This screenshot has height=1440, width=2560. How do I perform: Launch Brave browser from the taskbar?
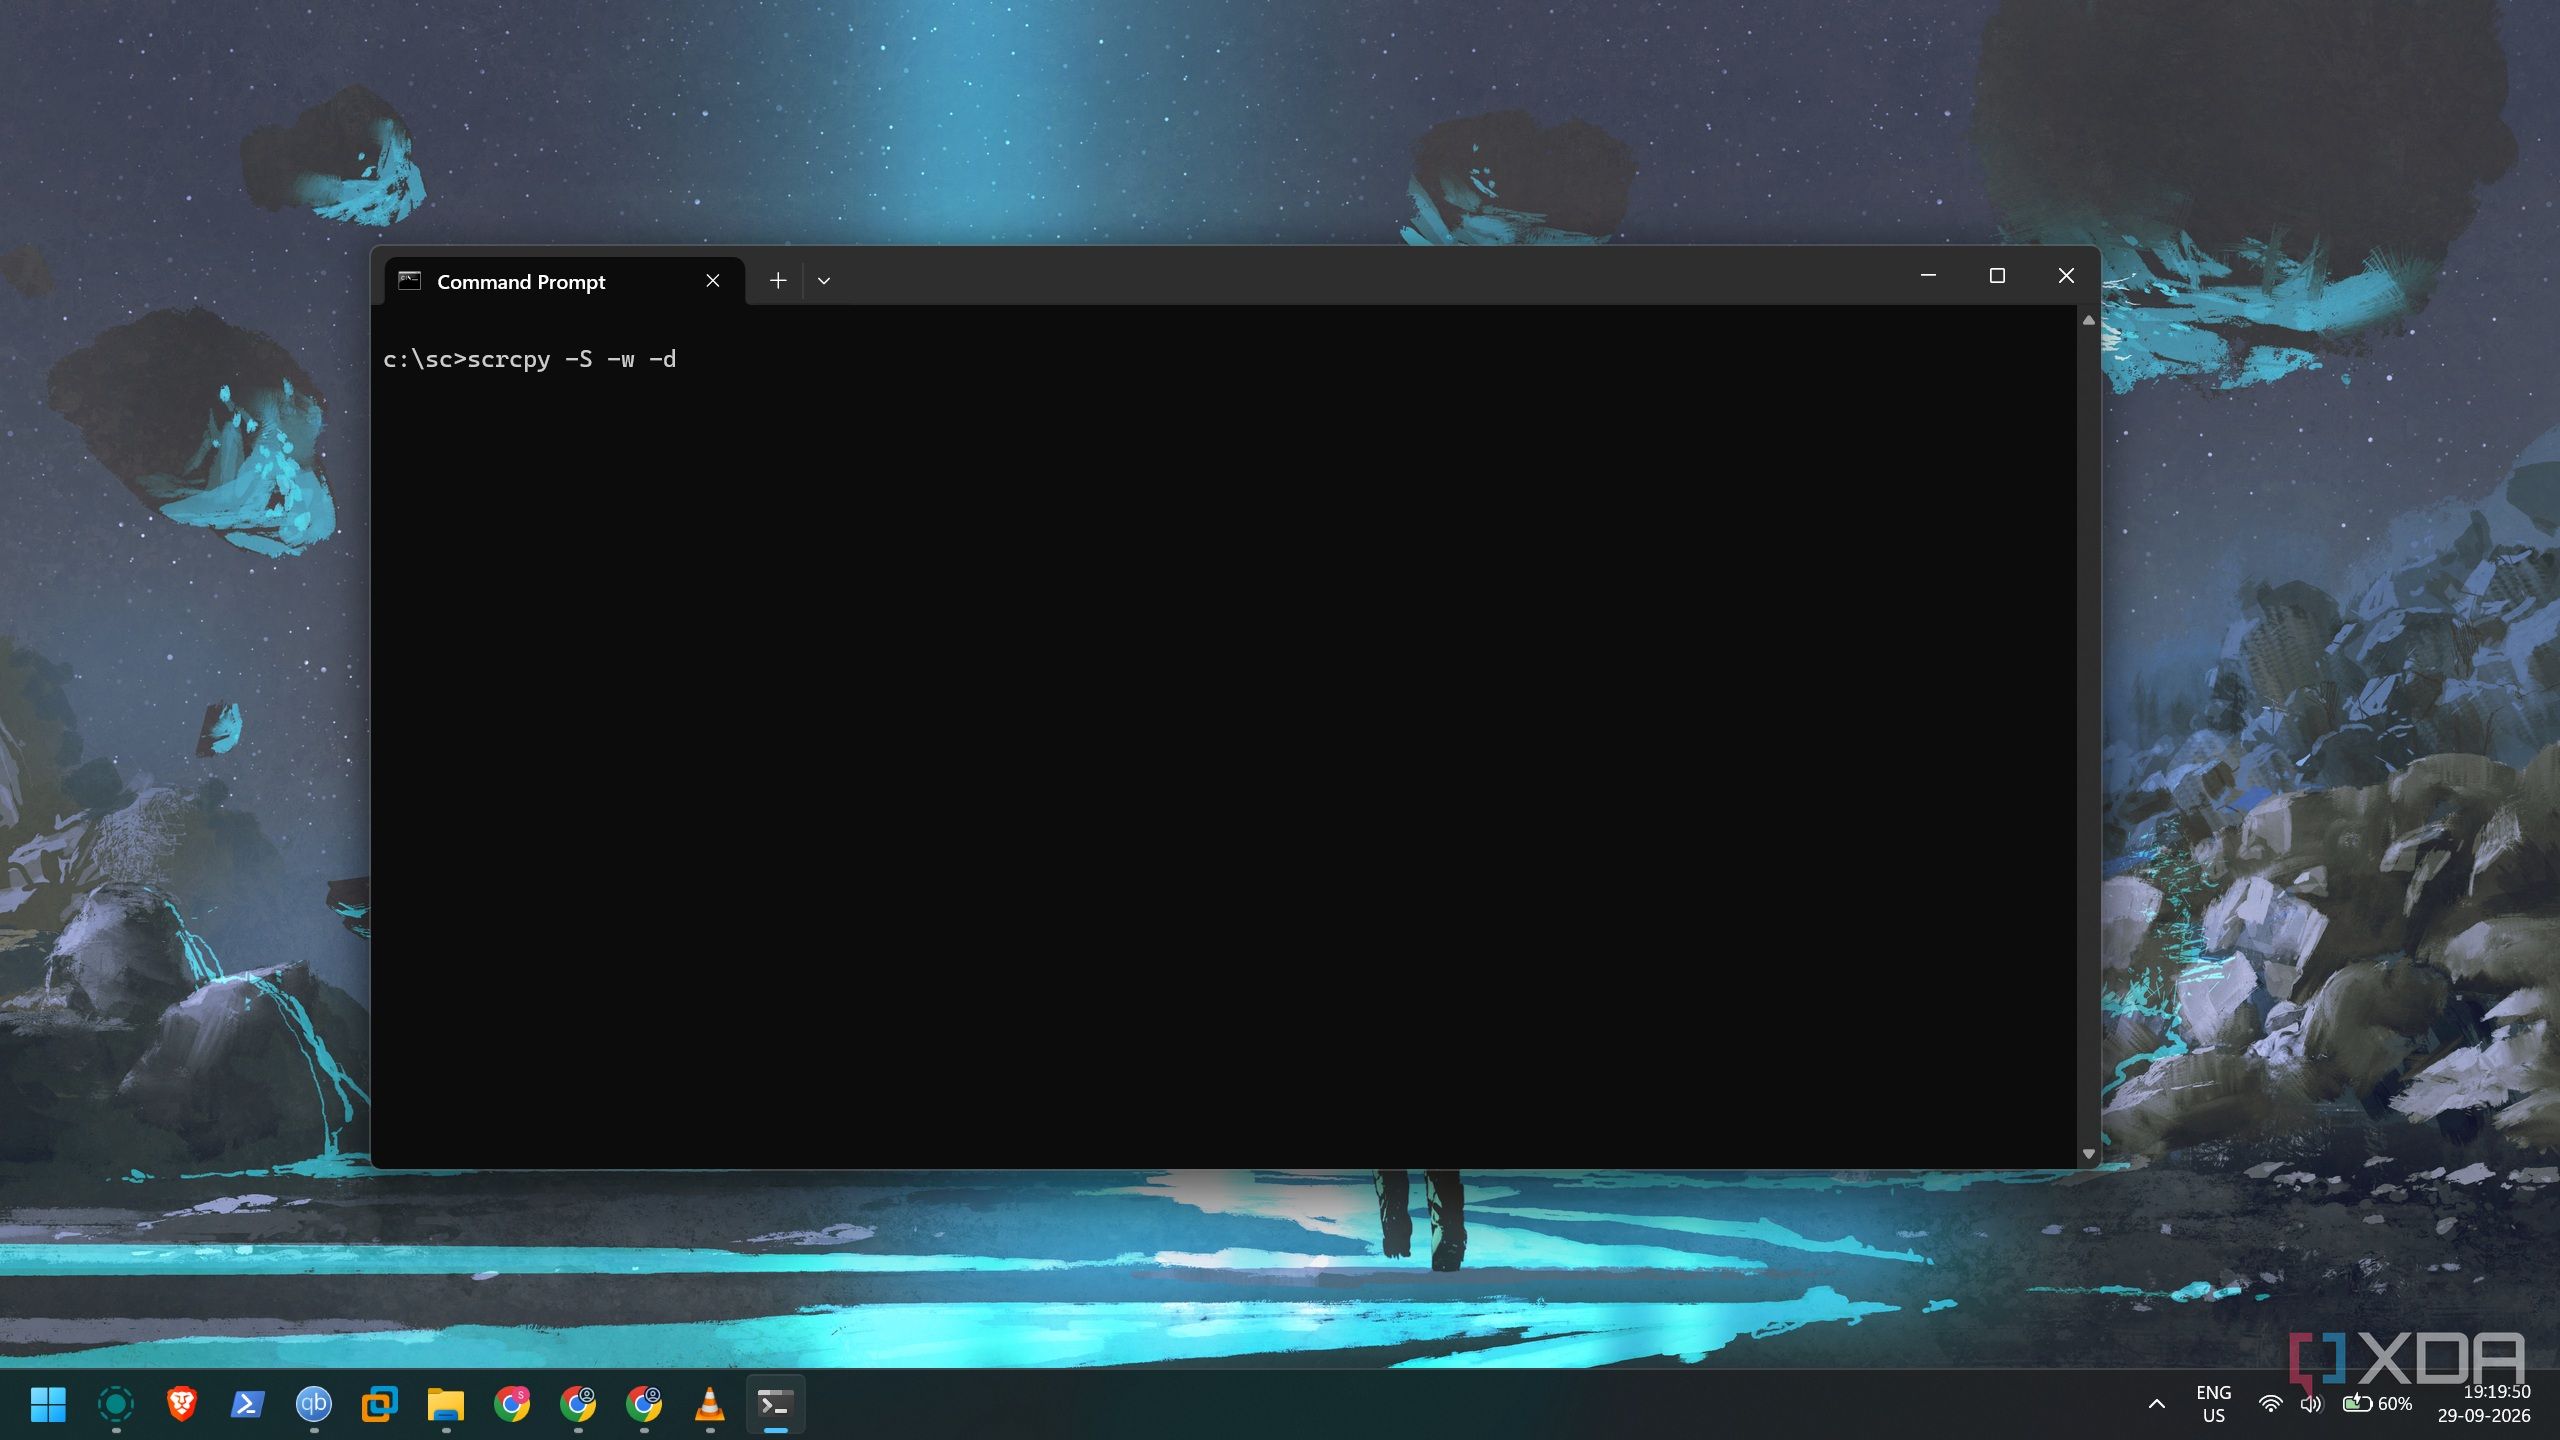[x=181, y=1404]
